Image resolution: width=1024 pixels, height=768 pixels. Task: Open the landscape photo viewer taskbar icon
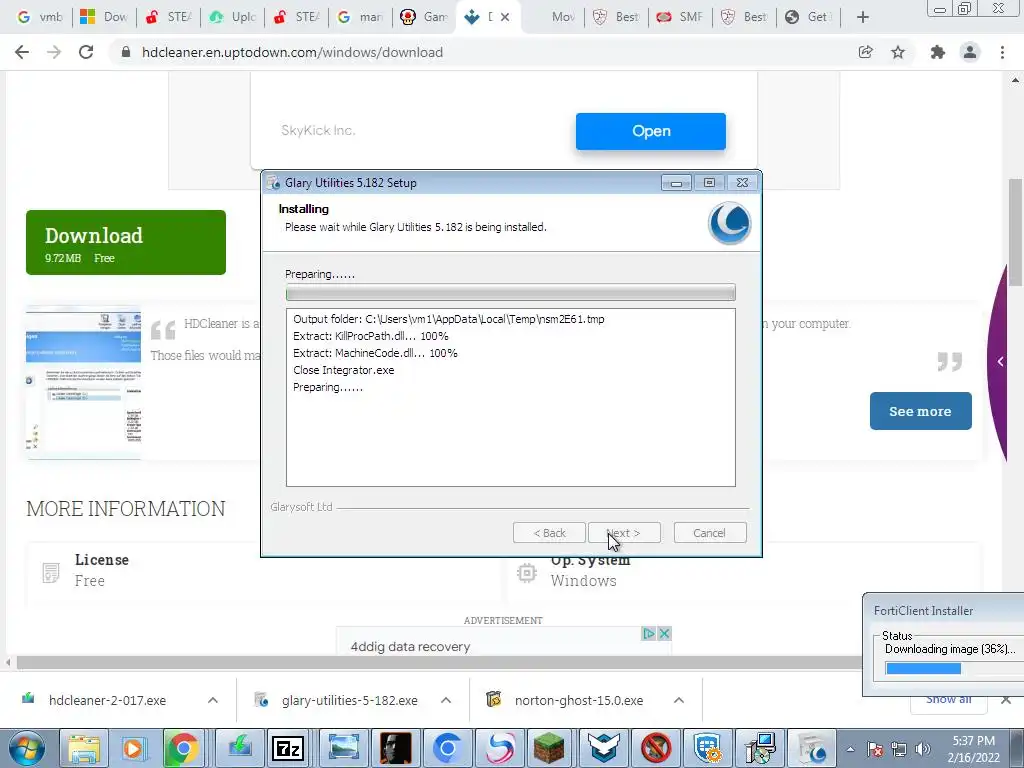pyautogui.click(x=344, y=748)
